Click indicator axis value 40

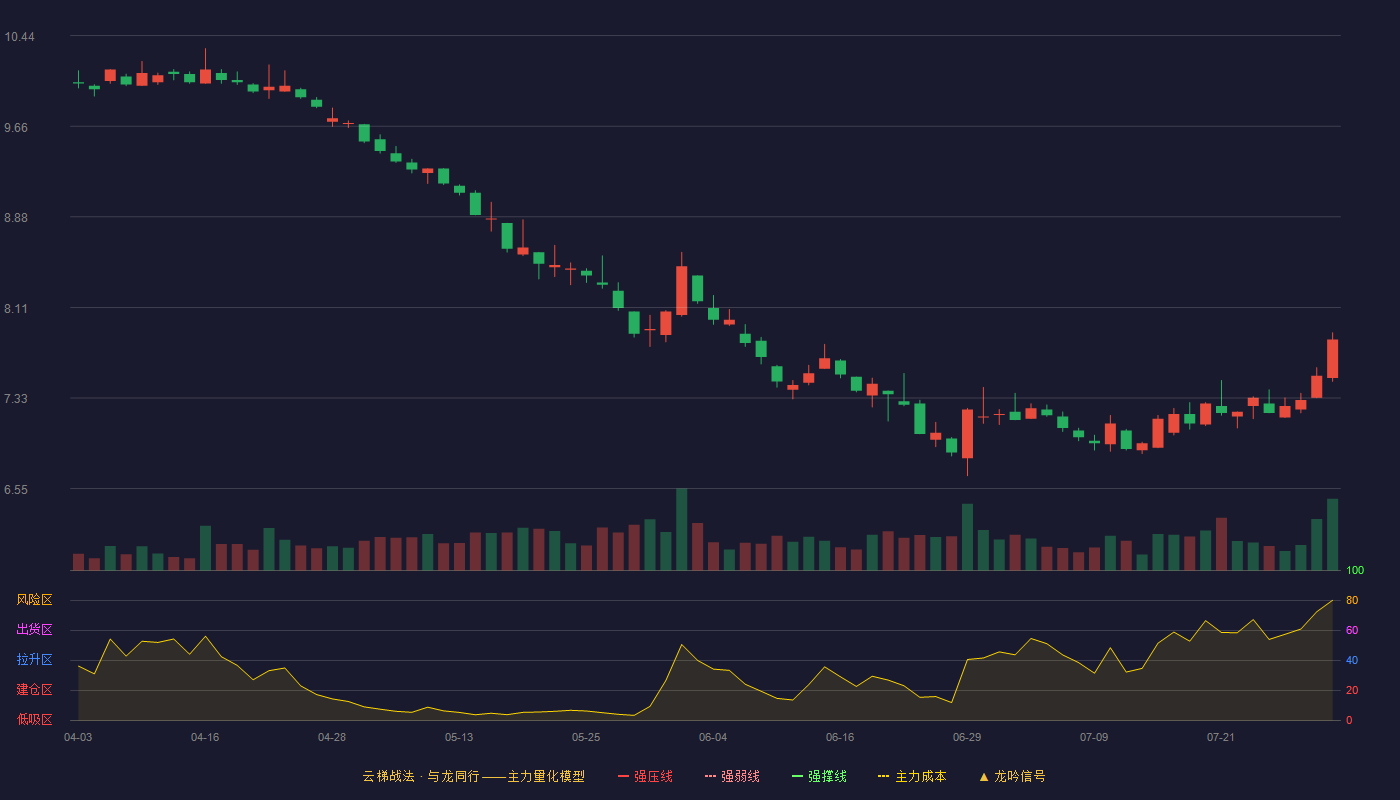pyautogui.click(x=1352, y=660)
